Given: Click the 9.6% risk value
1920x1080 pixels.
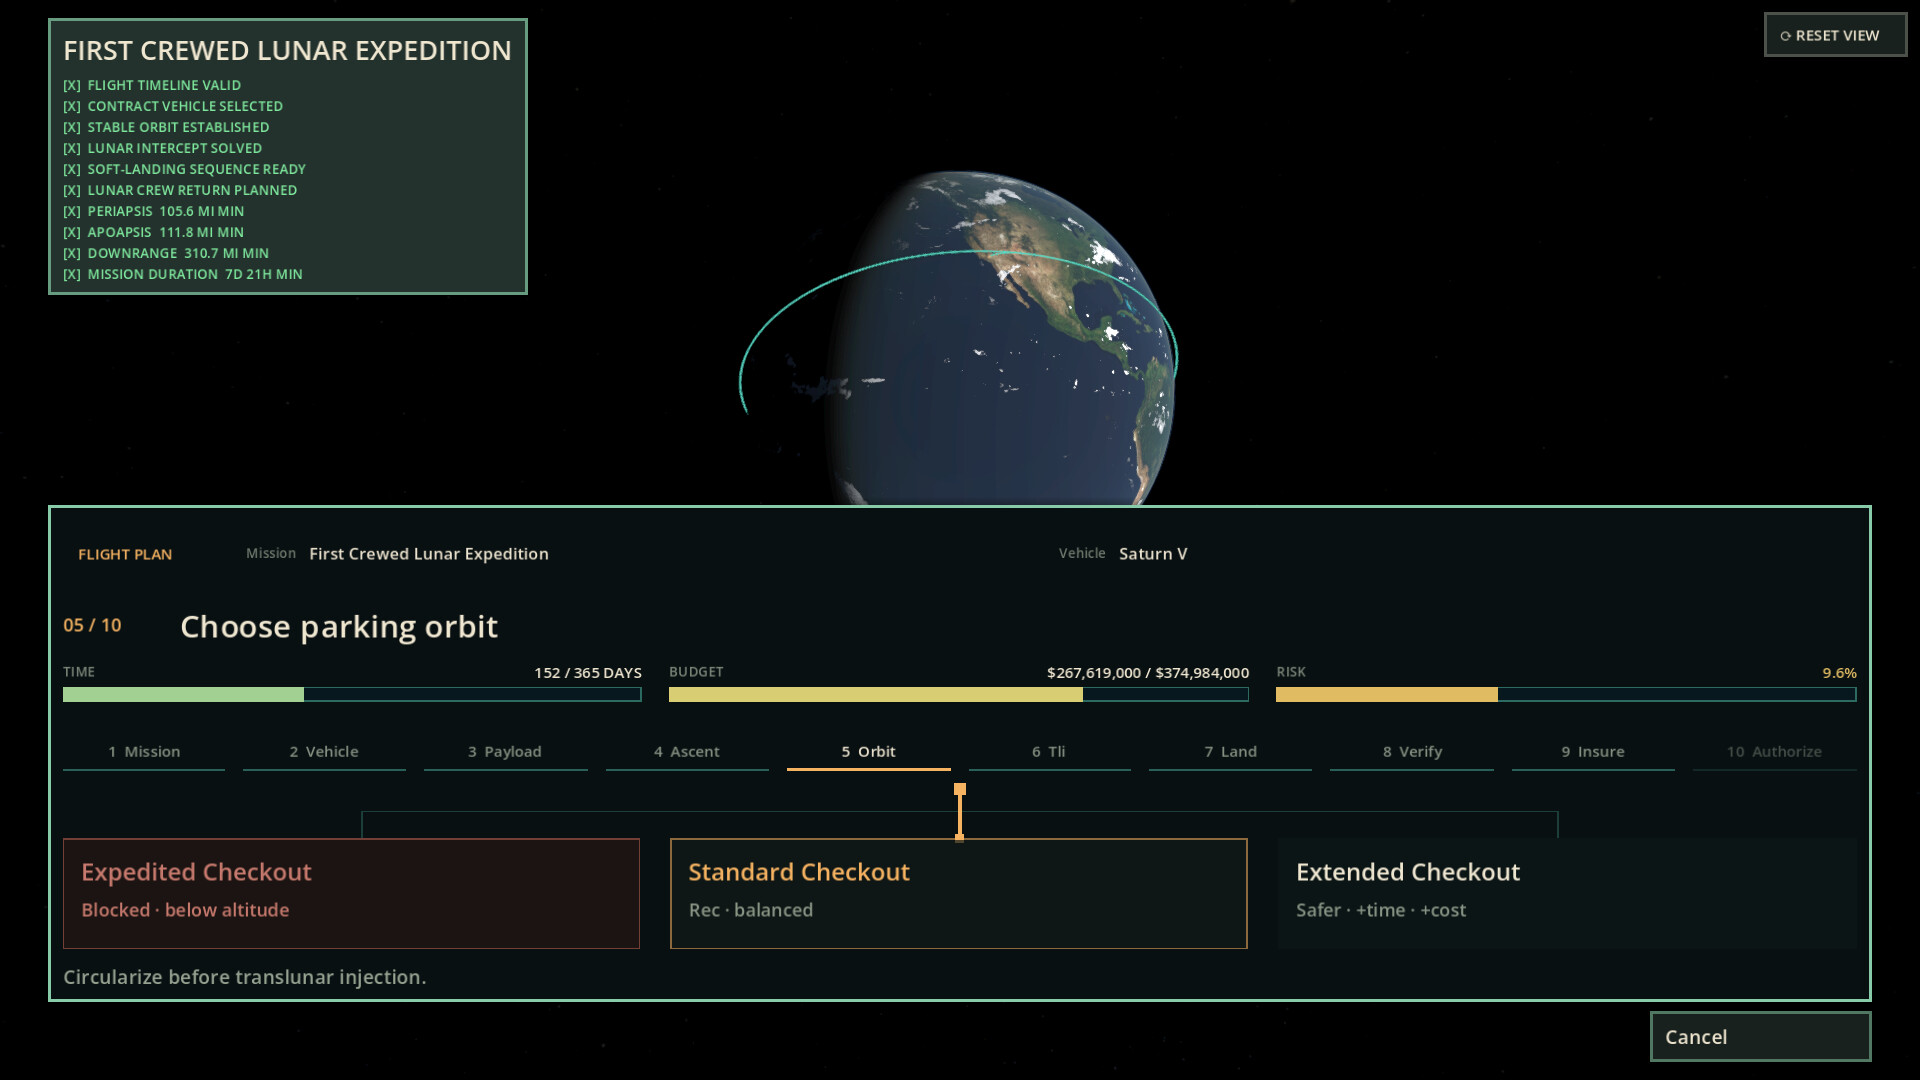Looking at the screenshot, I should (1839, 673).
